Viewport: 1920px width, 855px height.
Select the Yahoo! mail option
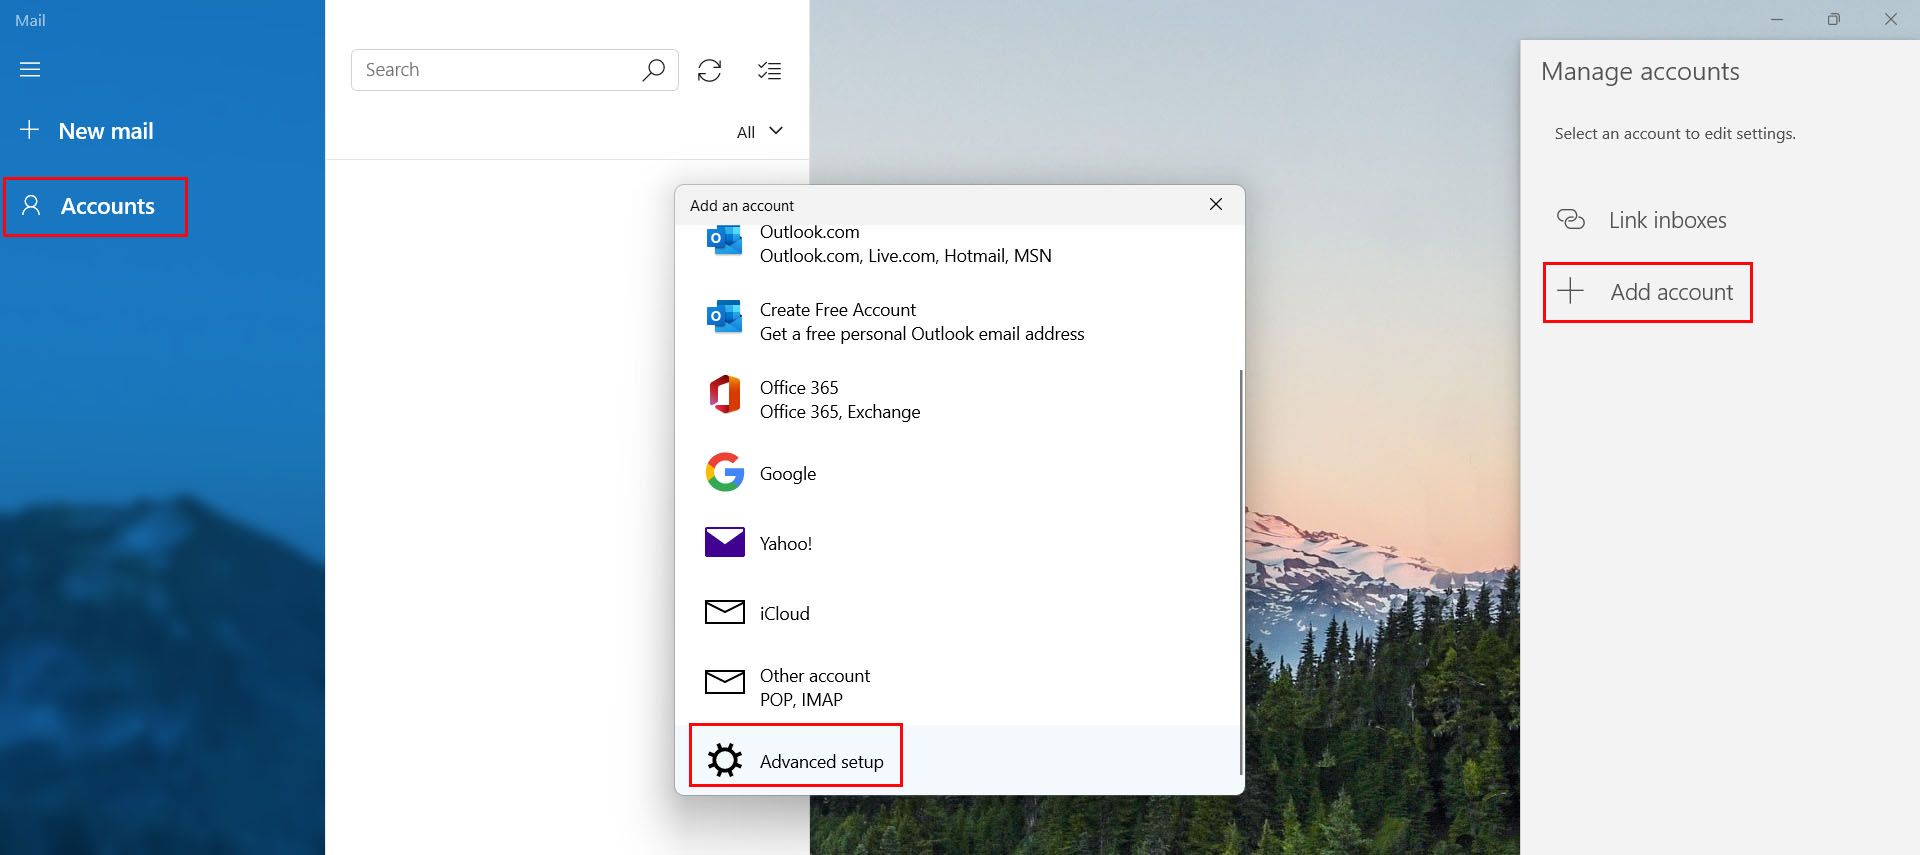tap(958, 543)
